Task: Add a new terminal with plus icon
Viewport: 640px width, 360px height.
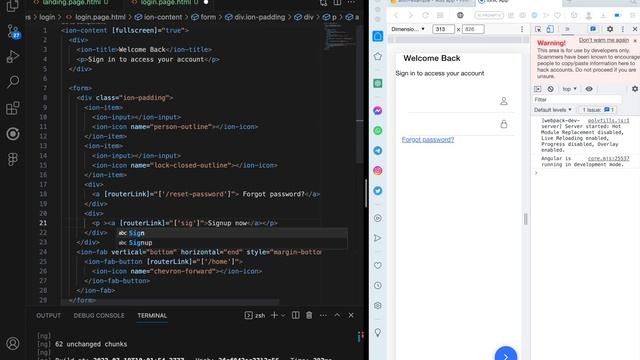Action: point(274,315)
